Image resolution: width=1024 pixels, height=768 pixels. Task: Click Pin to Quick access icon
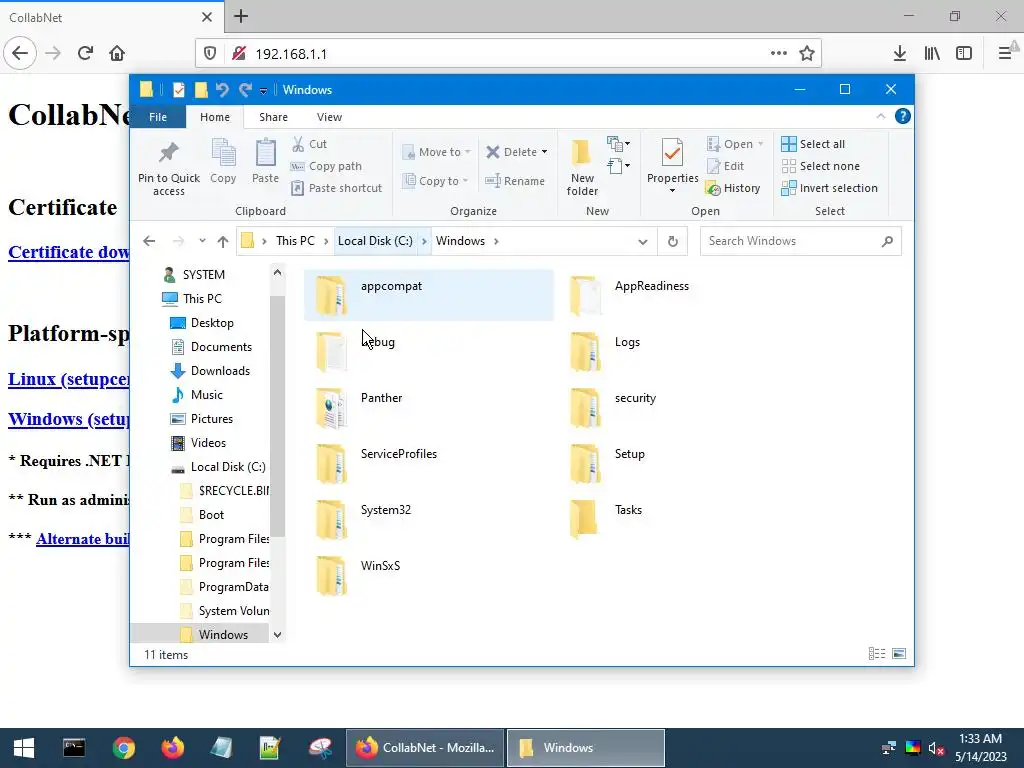click(x=168, y=152)
